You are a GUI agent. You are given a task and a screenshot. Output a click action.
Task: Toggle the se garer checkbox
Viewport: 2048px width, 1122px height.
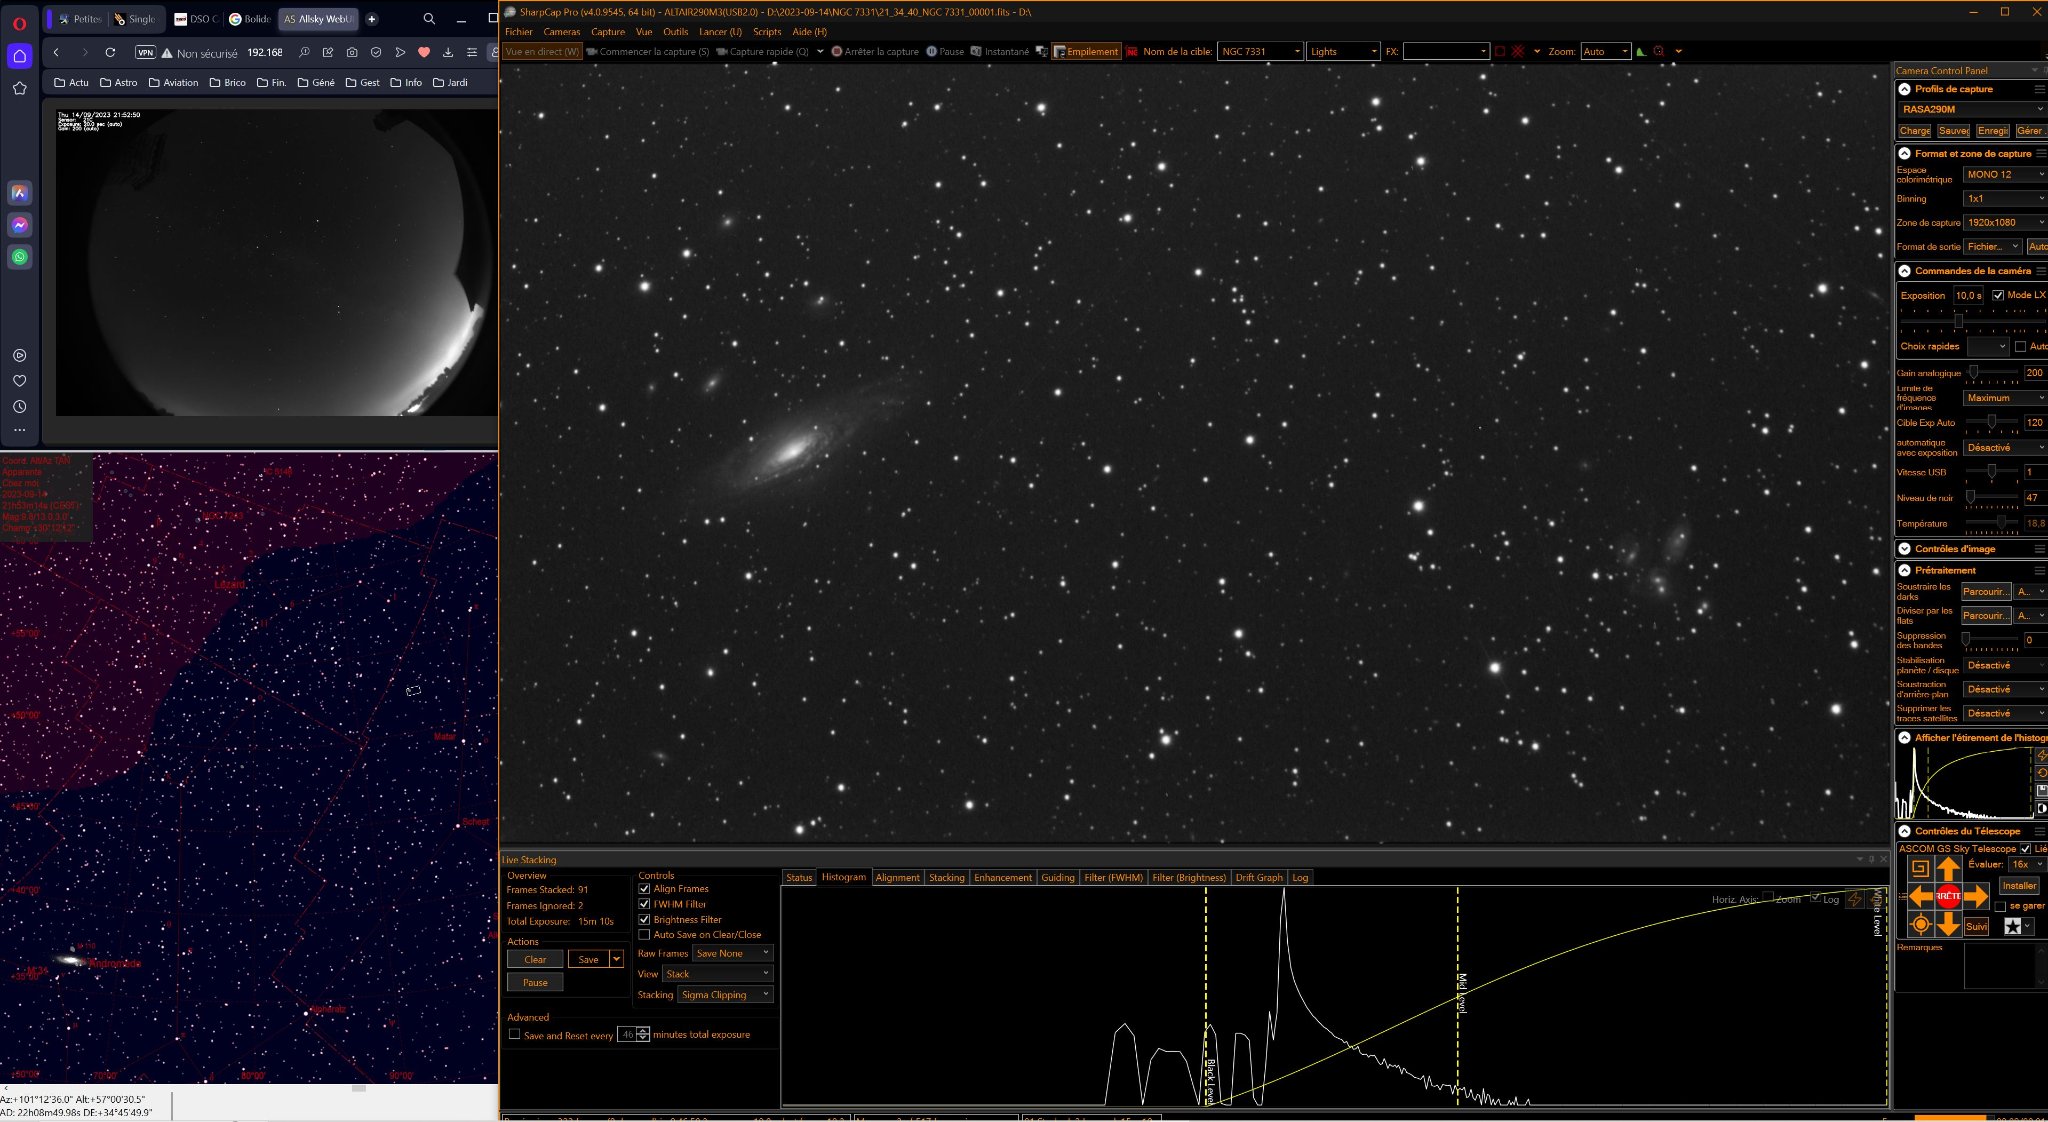click(2000, 906)
